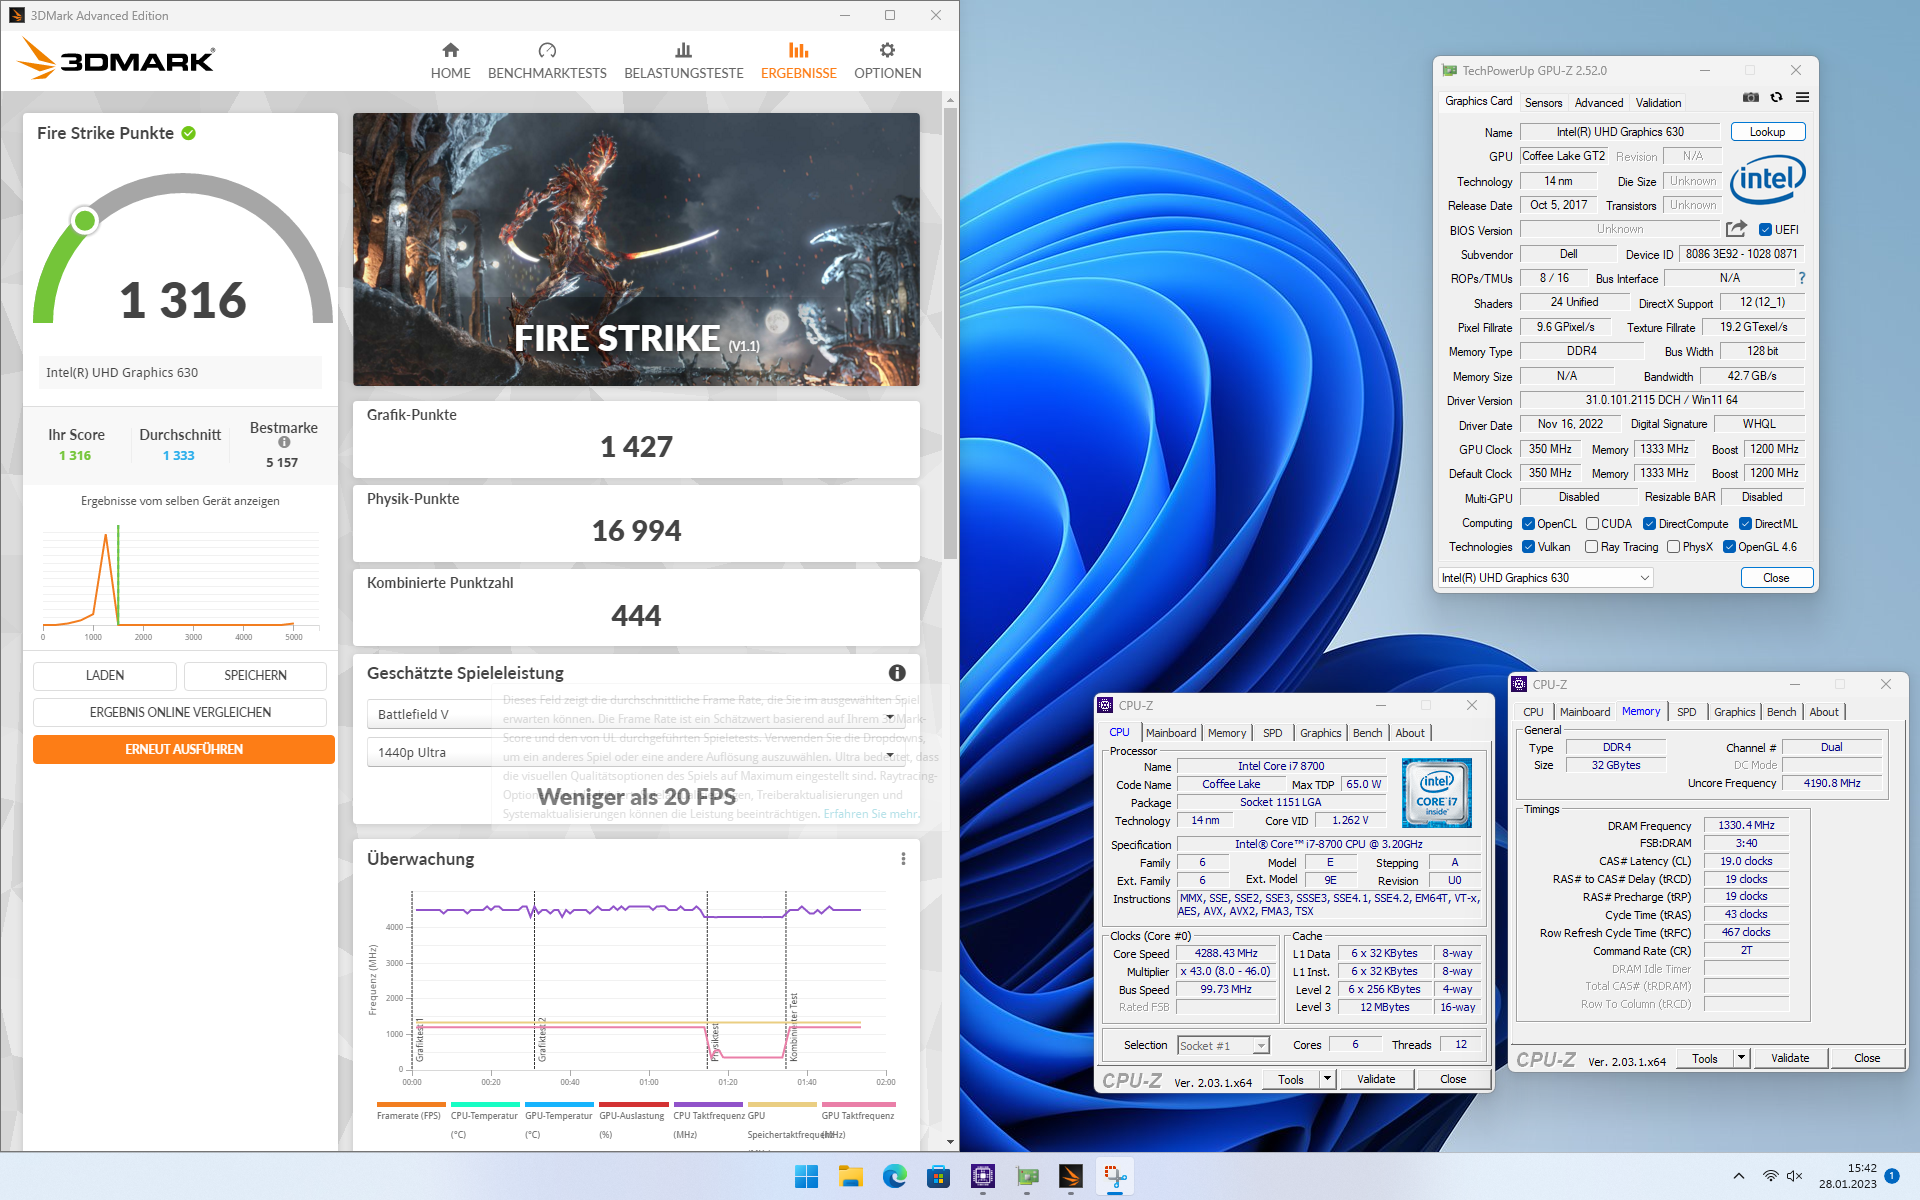Toggle Vulkan checkbox

1528,547
